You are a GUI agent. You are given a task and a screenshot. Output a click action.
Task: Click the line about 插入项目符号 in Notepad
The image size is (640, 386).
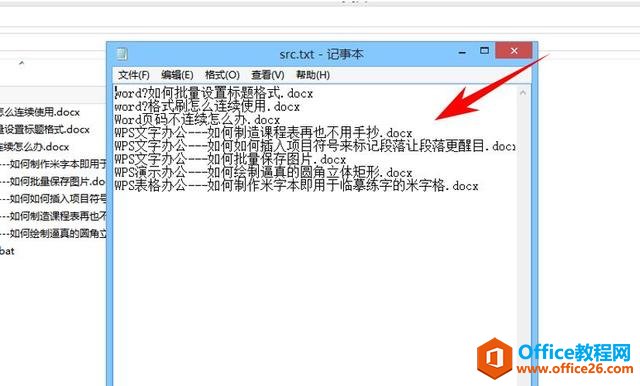point(315,146)
